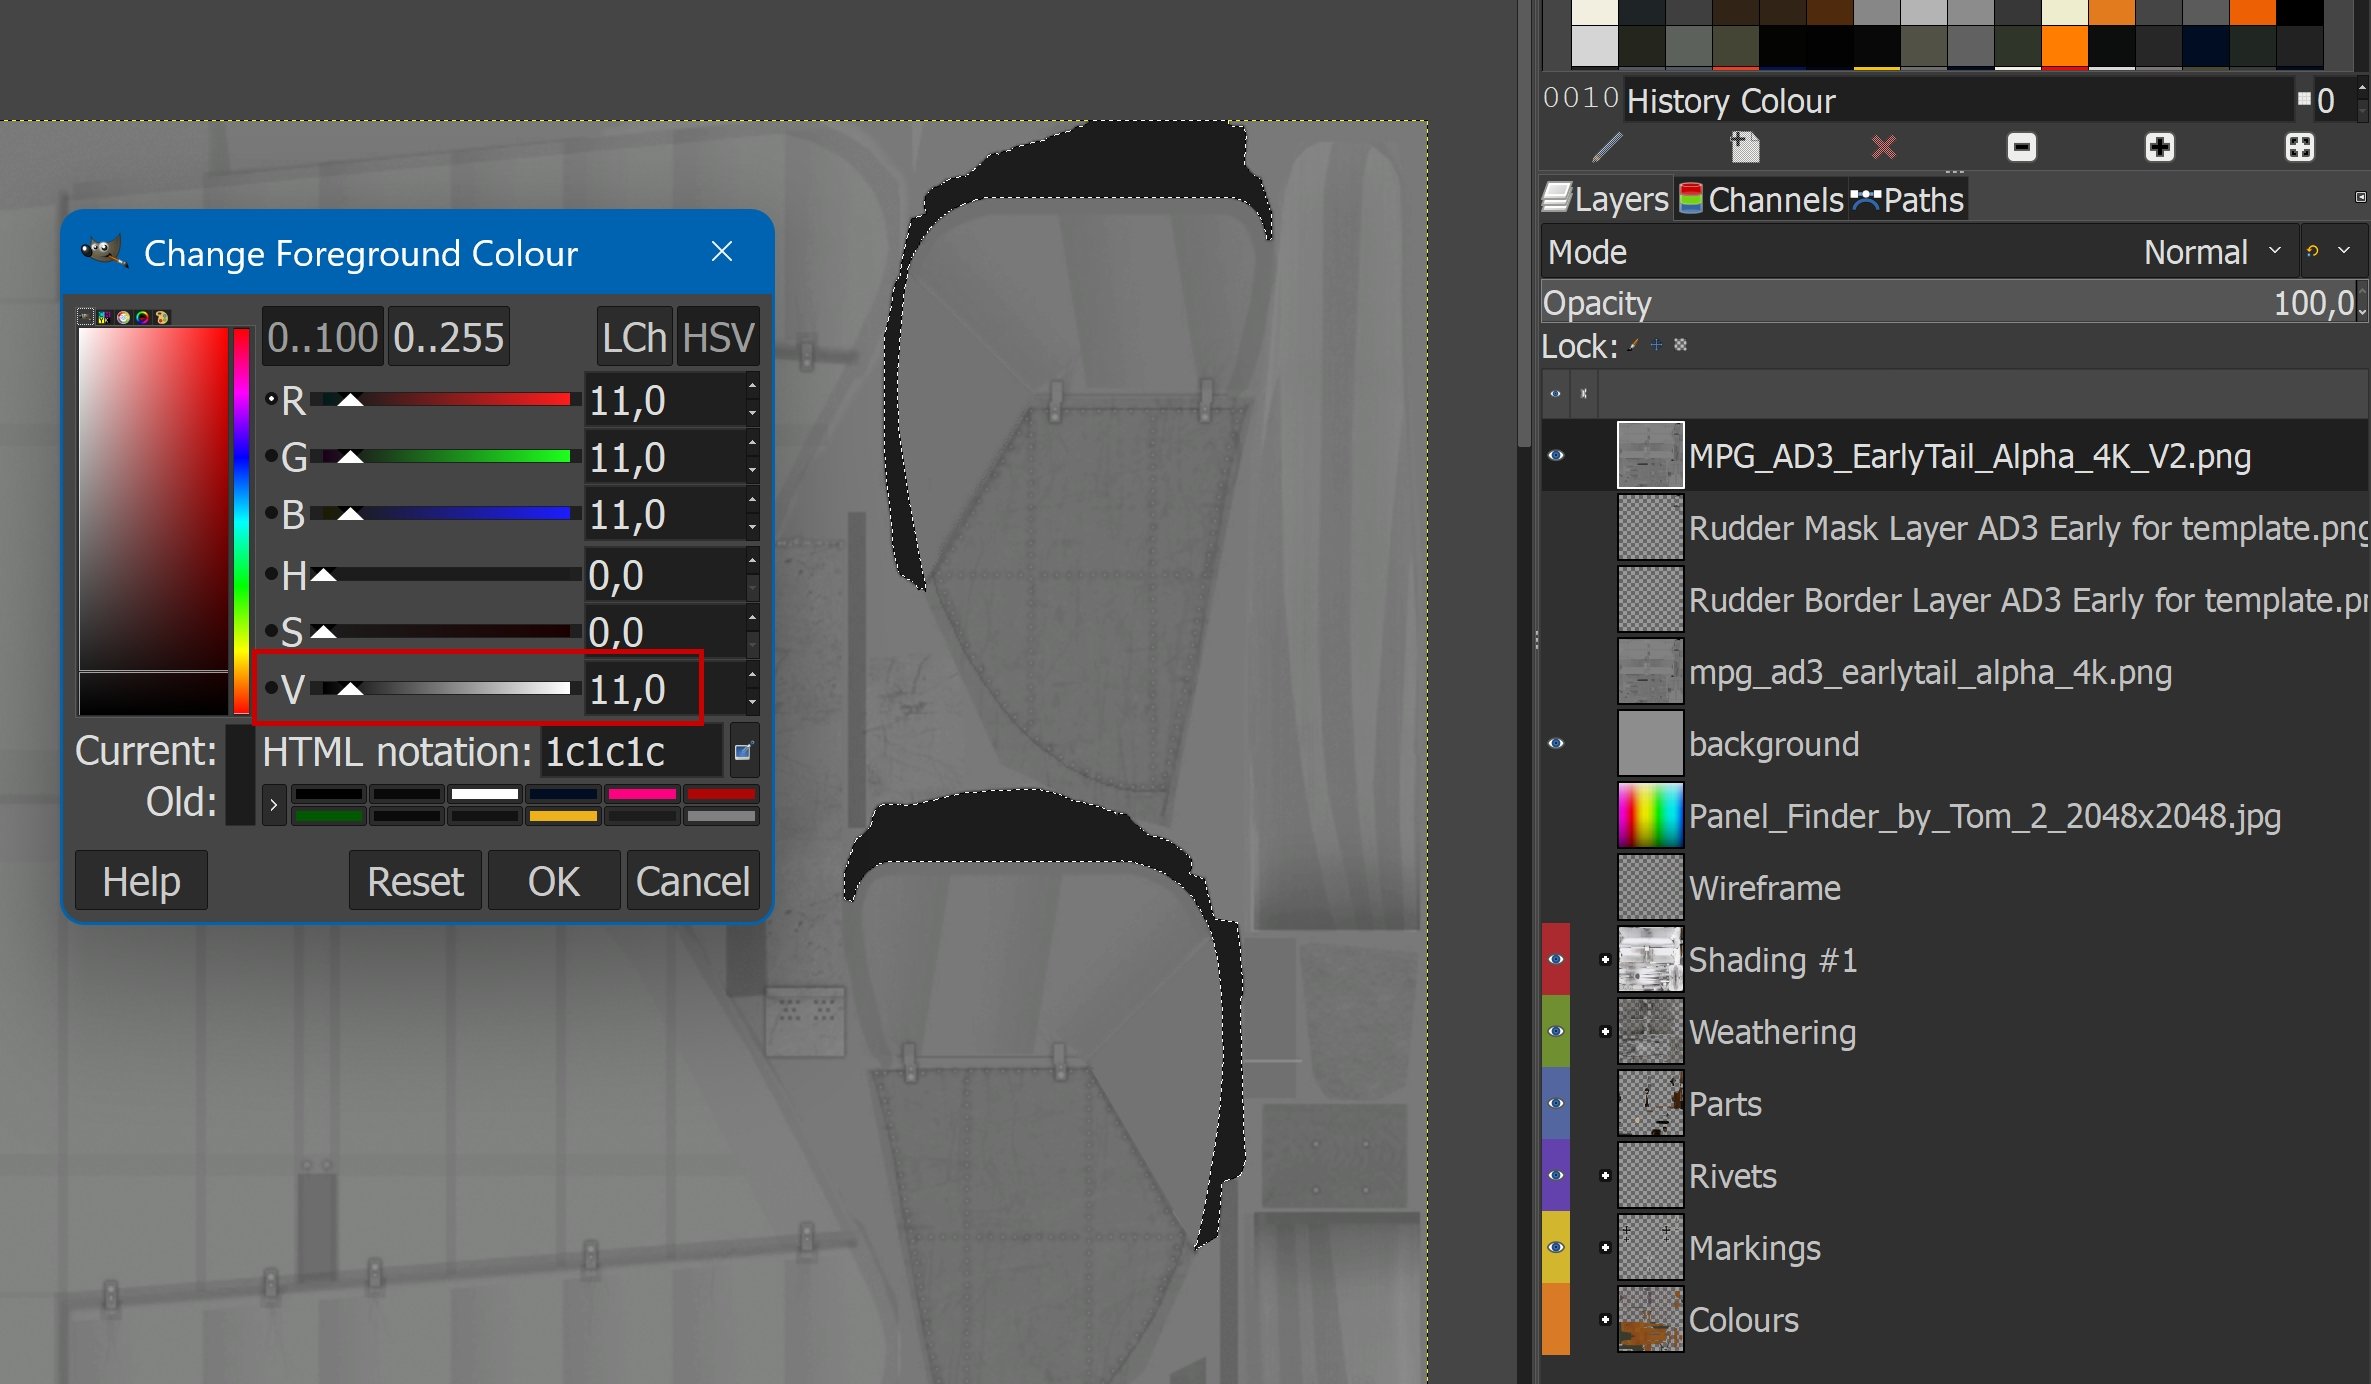This screenshot has width=2371, height=1384.
Task: Select the G channel radio button
Action: pyautogui.click(x=271, y=457)
